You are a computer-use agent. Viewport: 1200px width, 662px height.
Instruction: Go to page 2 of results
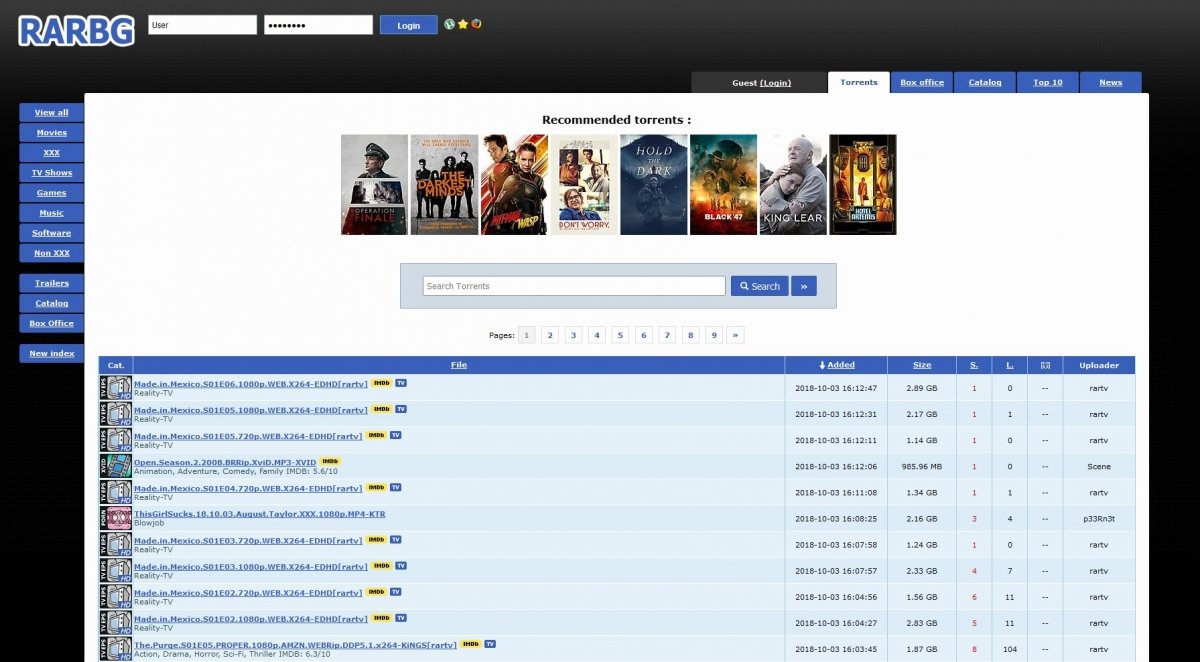coord(550,335)
